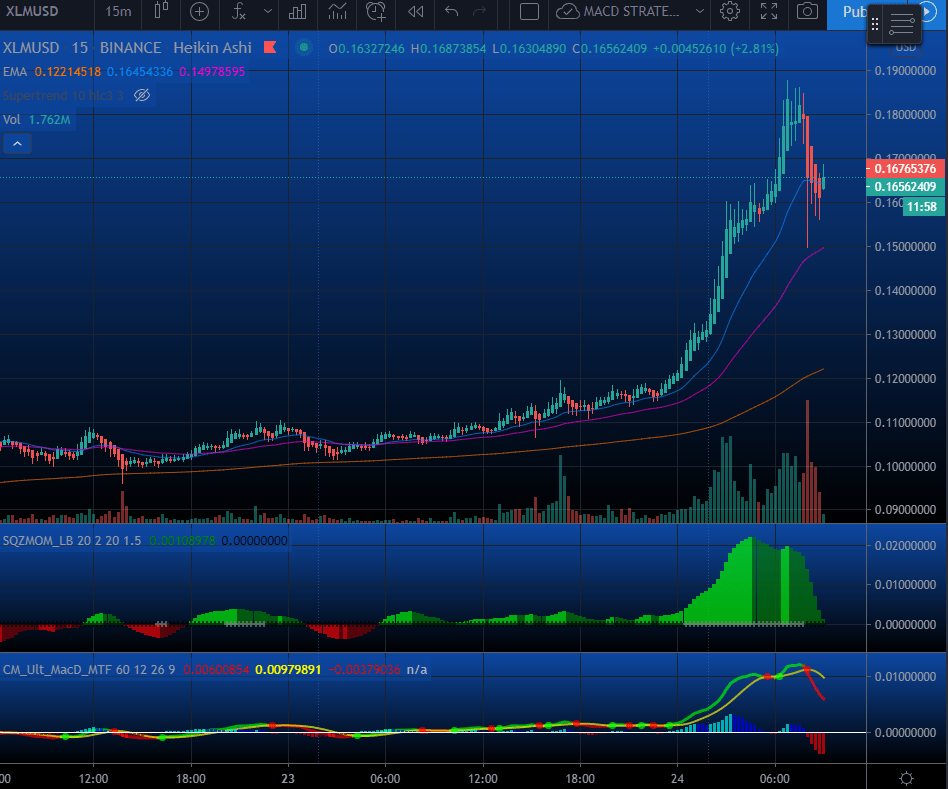Click the blue EMA value 0.16454336
This screenshot has height=789, width=948.
click(x=140, y=71)
